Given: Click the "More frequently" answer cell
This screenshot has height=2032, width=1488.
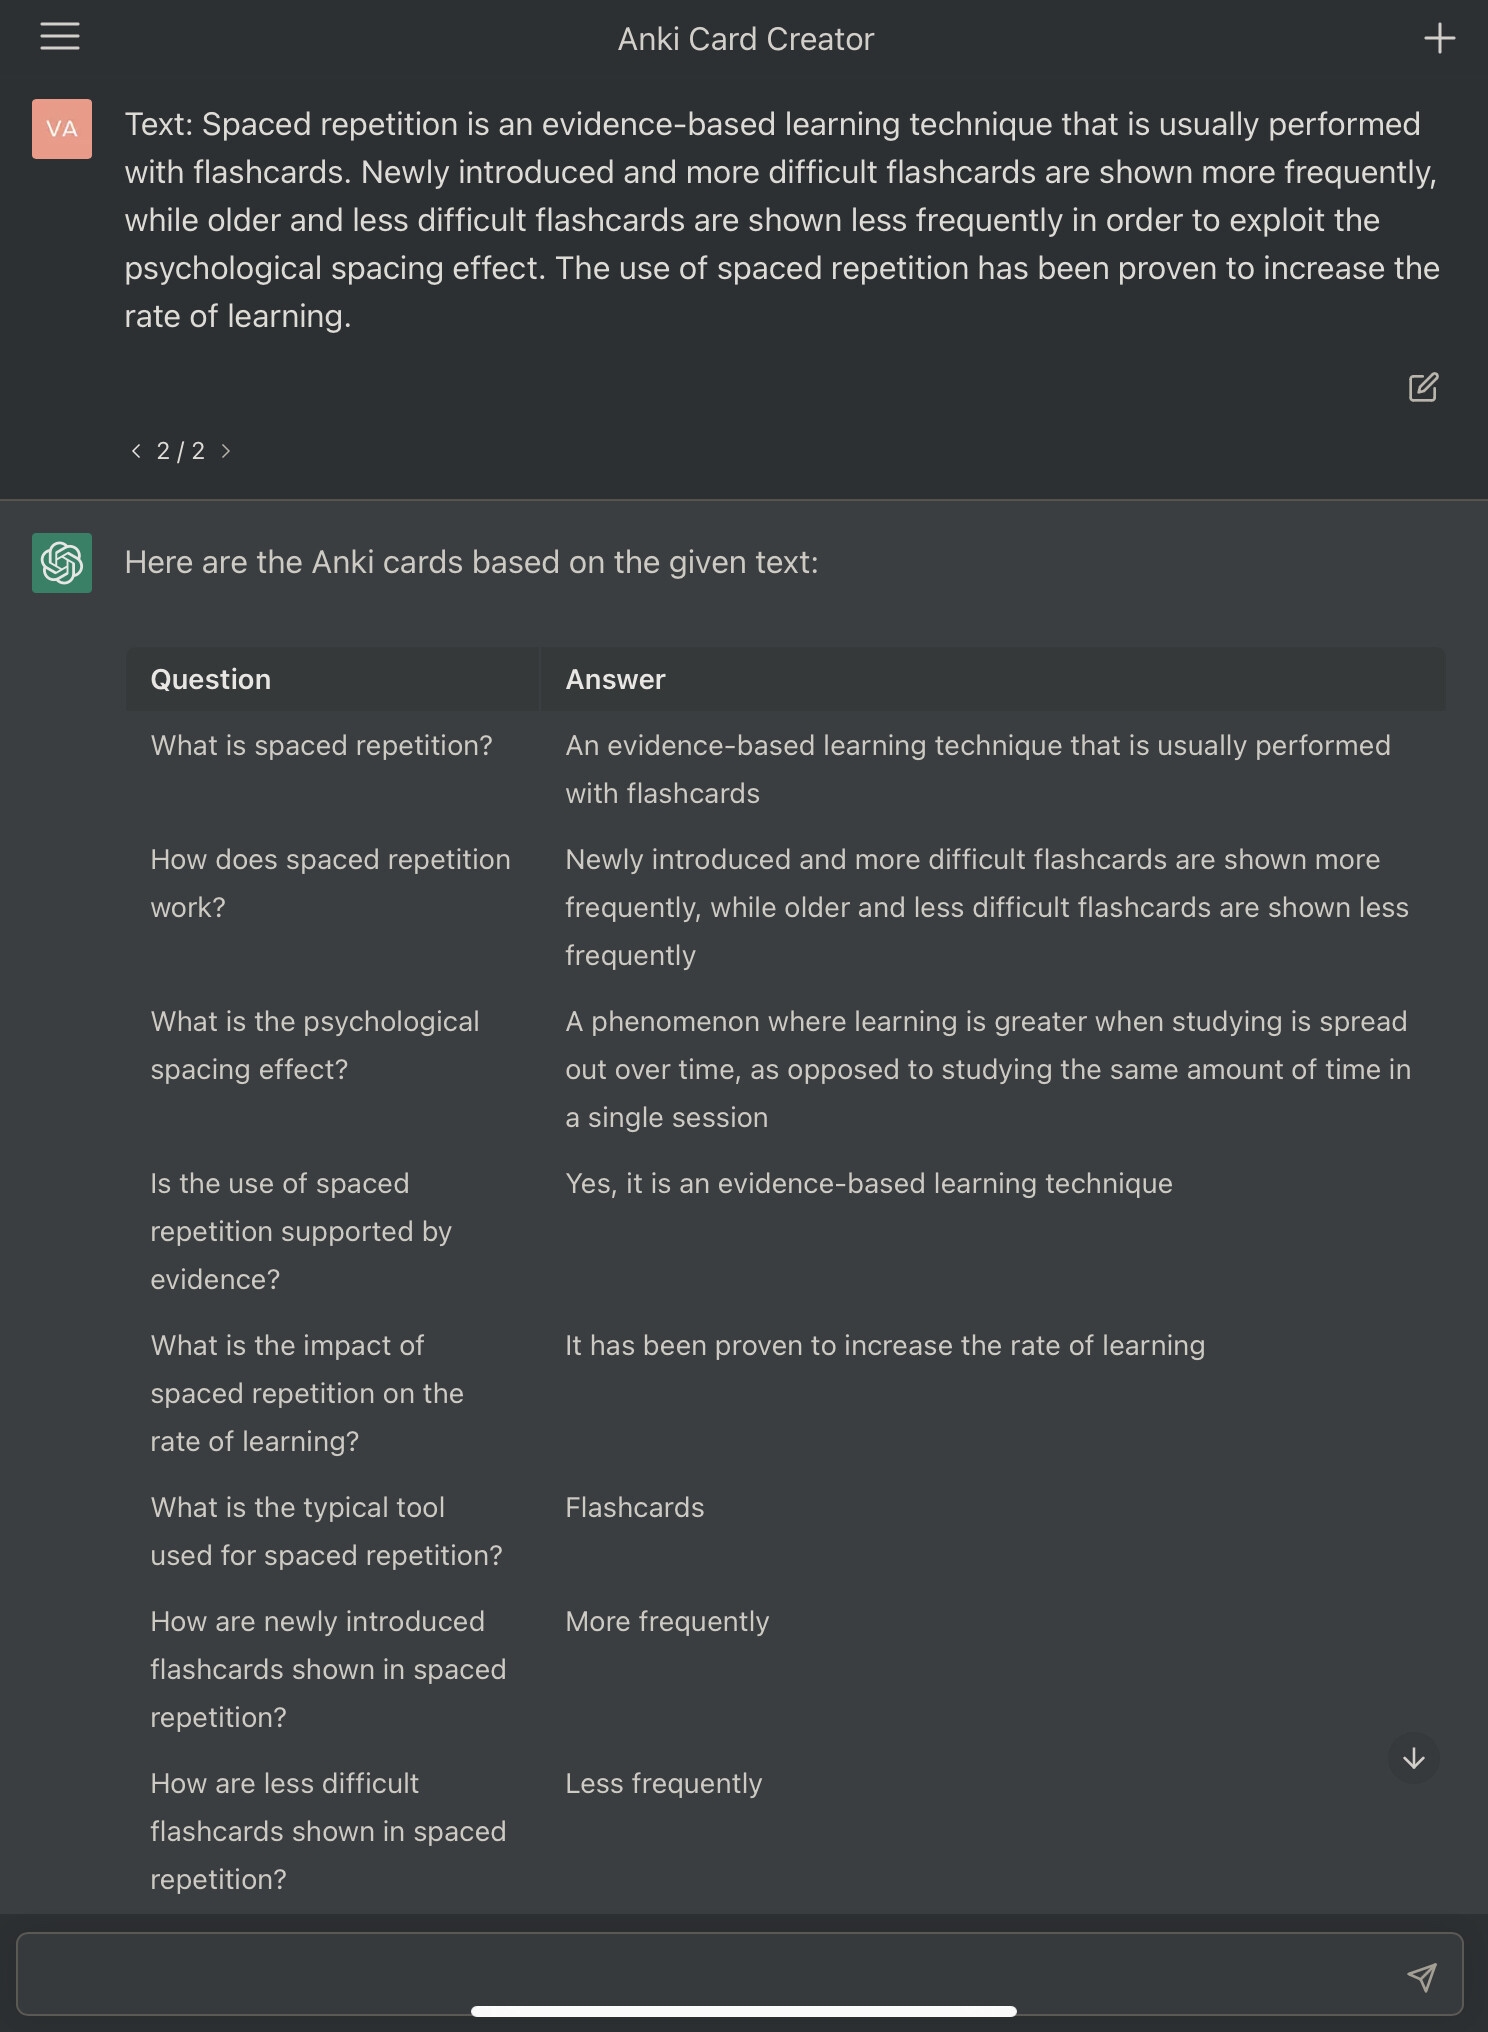Looking at the screenshot, I should click(x=667, y=1622).
